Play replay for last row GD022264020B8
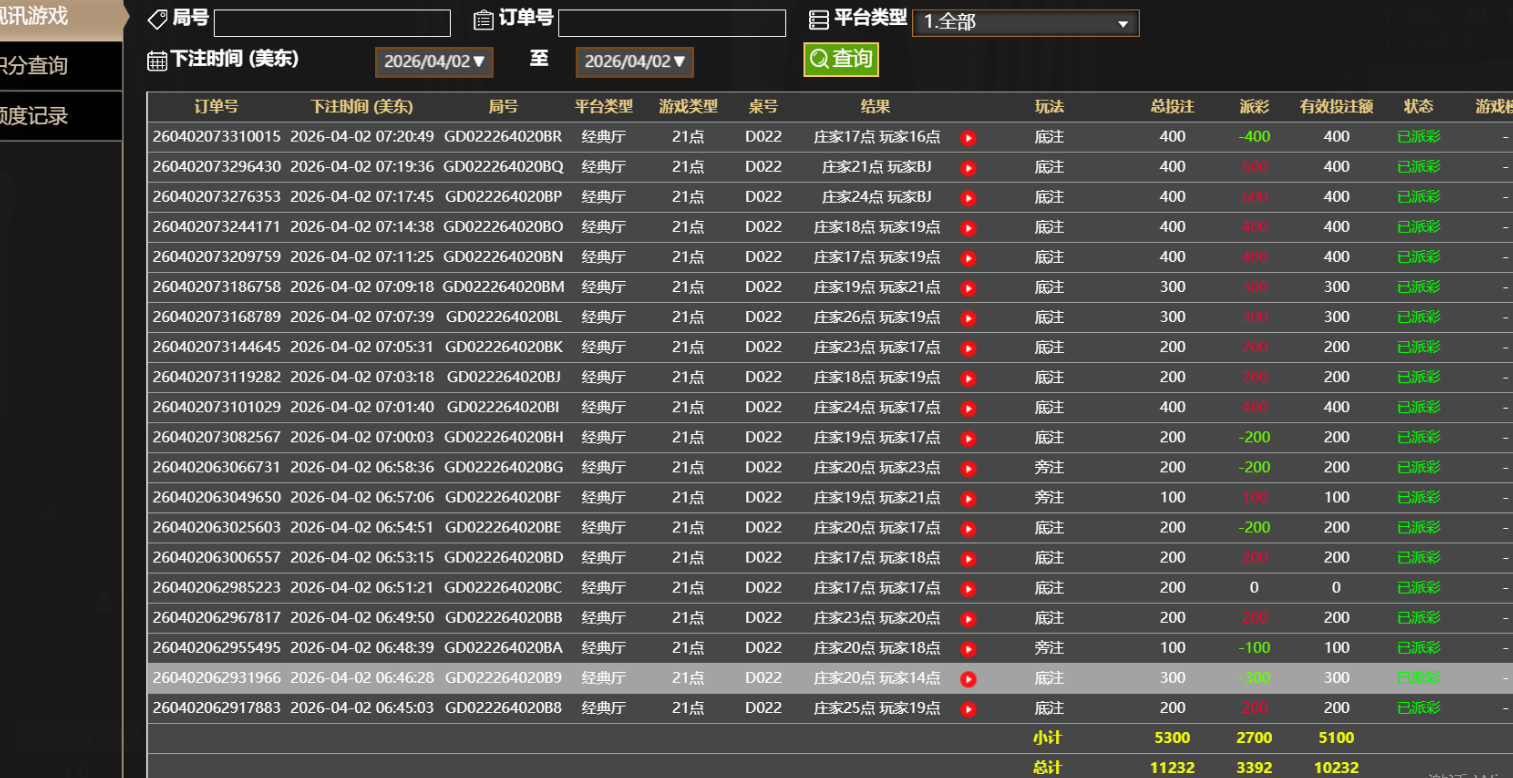Viewport: 1513px width, 778px height. (968, 709)
